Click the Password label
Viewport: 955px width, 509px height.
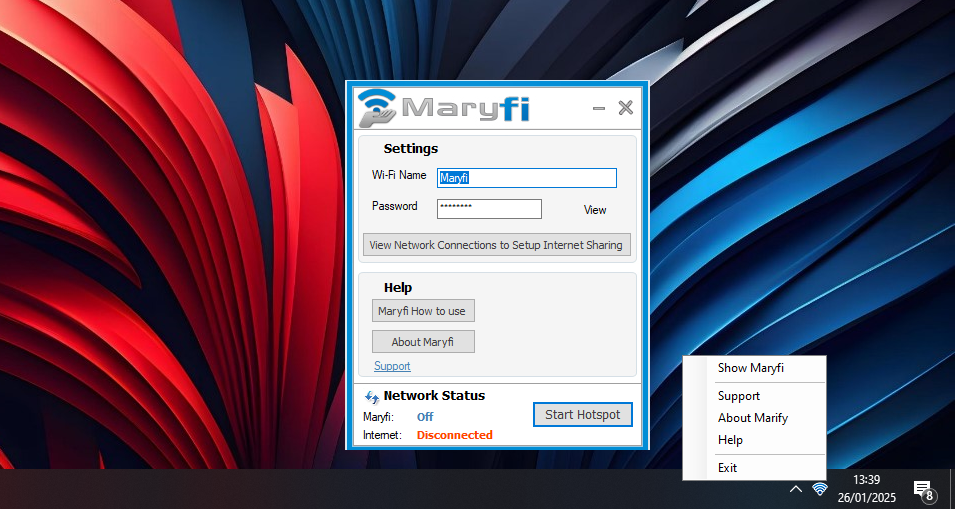coord(395,206)
